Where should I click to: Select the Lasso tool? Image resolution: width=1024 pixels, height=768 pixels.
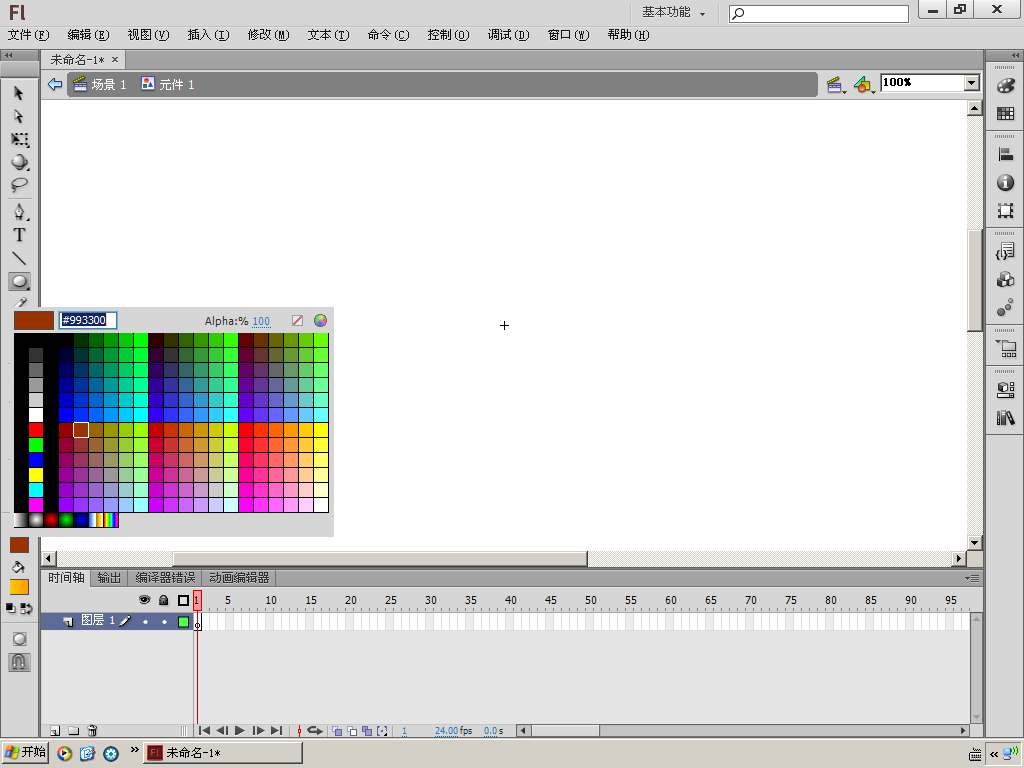[19, 185]
